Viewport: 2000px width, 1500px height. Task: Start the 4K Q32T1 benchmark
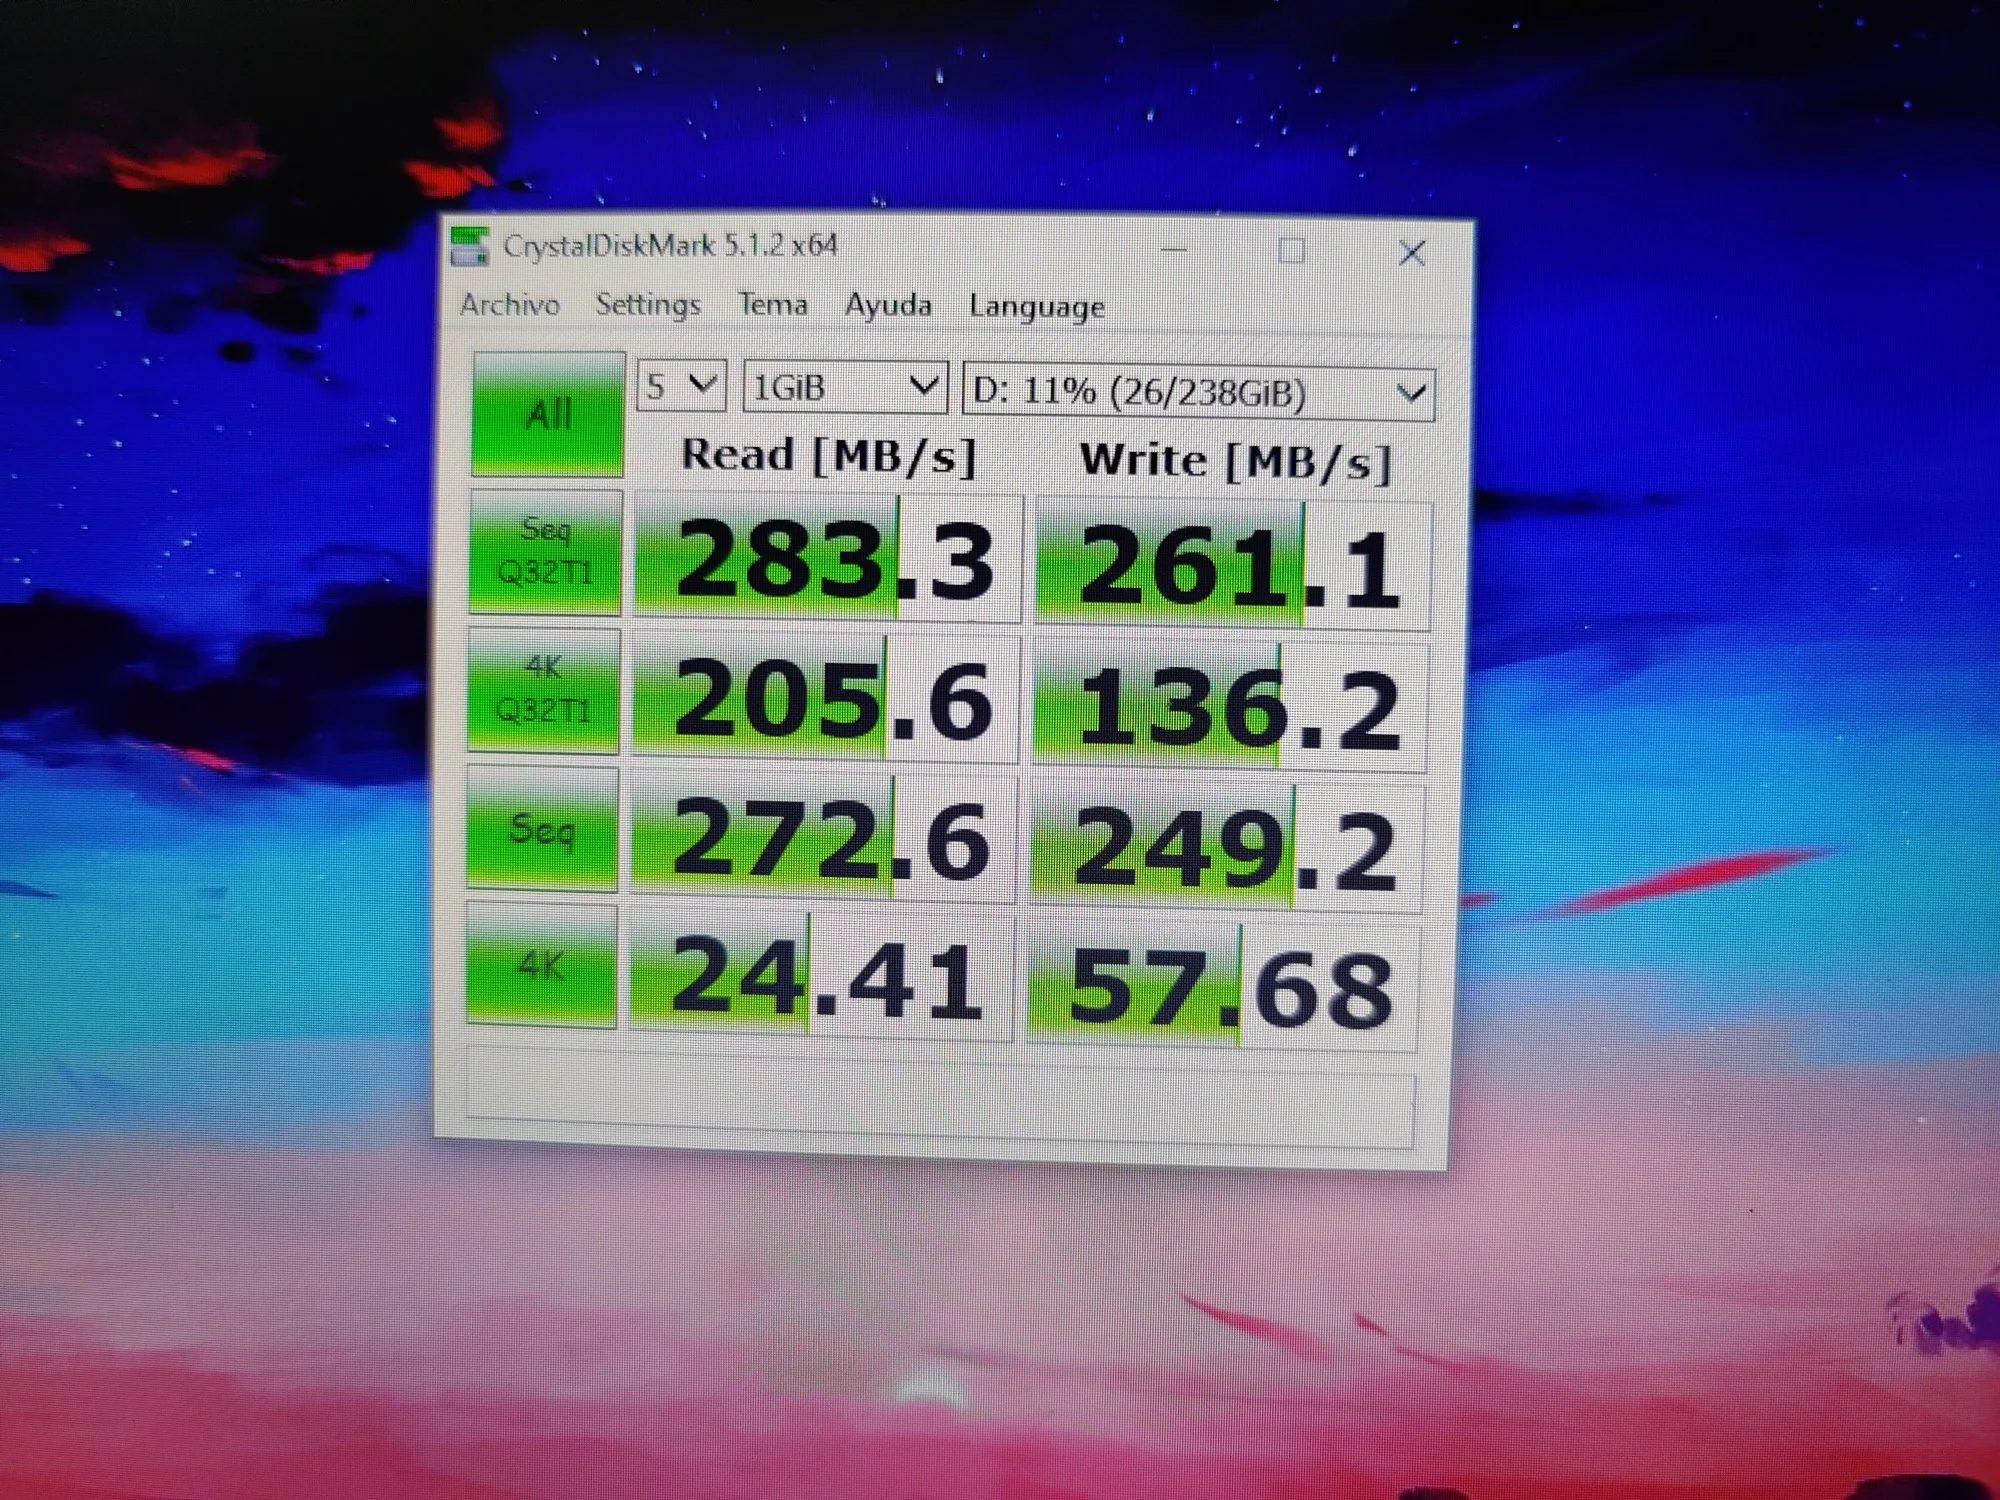[x=543, y=689]
